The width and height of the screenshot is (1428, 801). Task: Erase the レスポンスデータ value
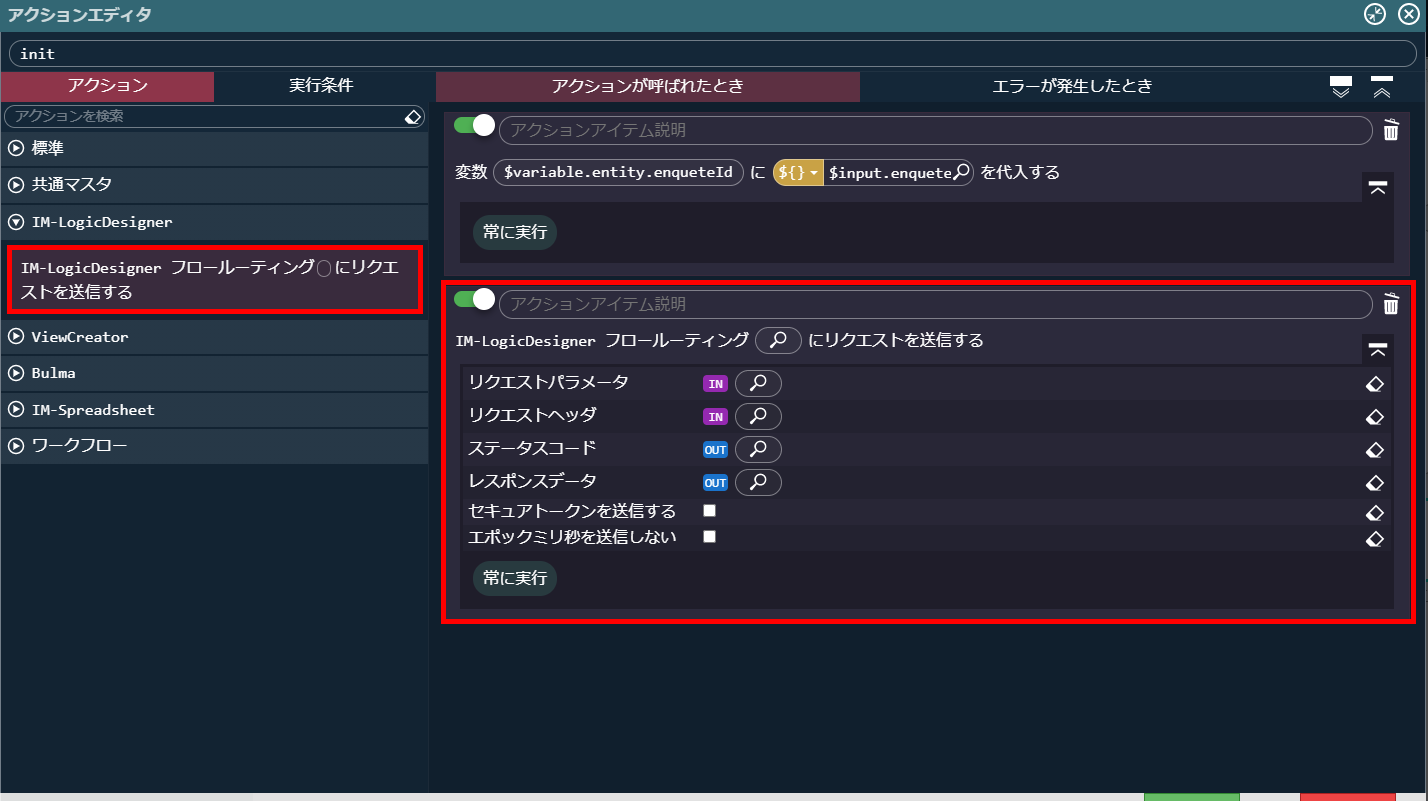[1374, 483]
